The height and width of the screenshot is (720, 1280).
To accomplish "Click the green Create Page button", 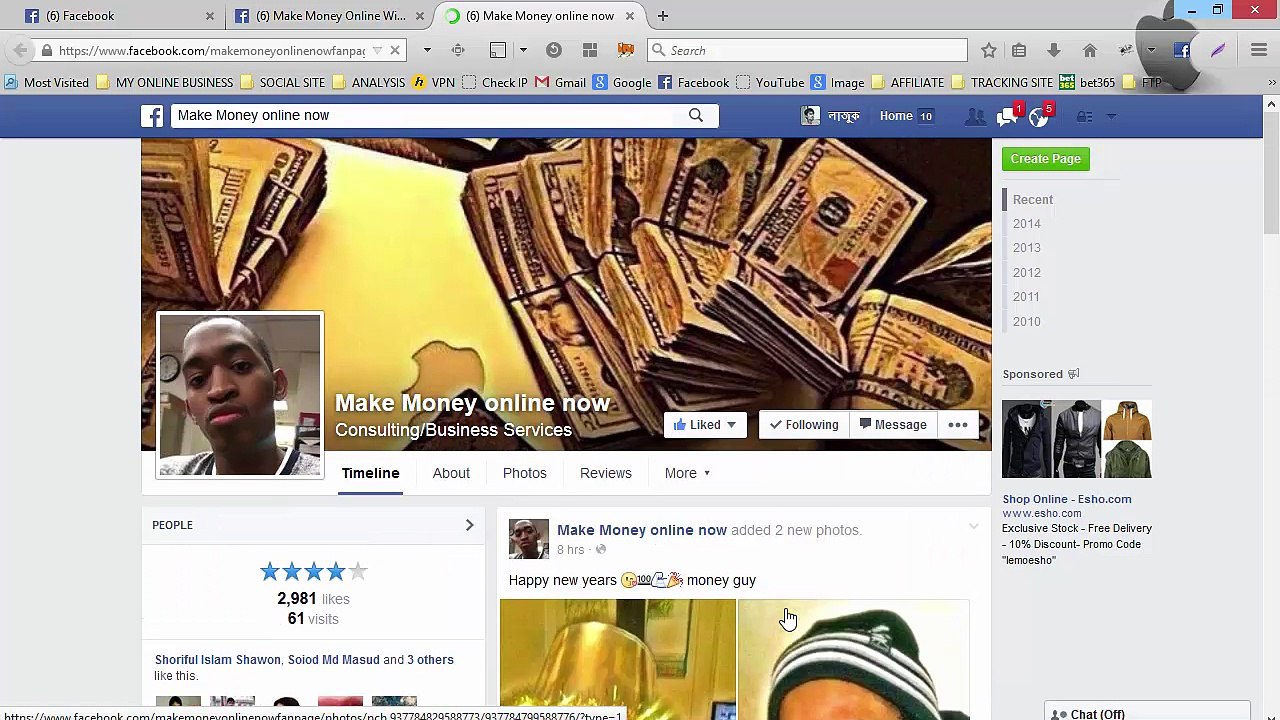I will coord(1046,159).
